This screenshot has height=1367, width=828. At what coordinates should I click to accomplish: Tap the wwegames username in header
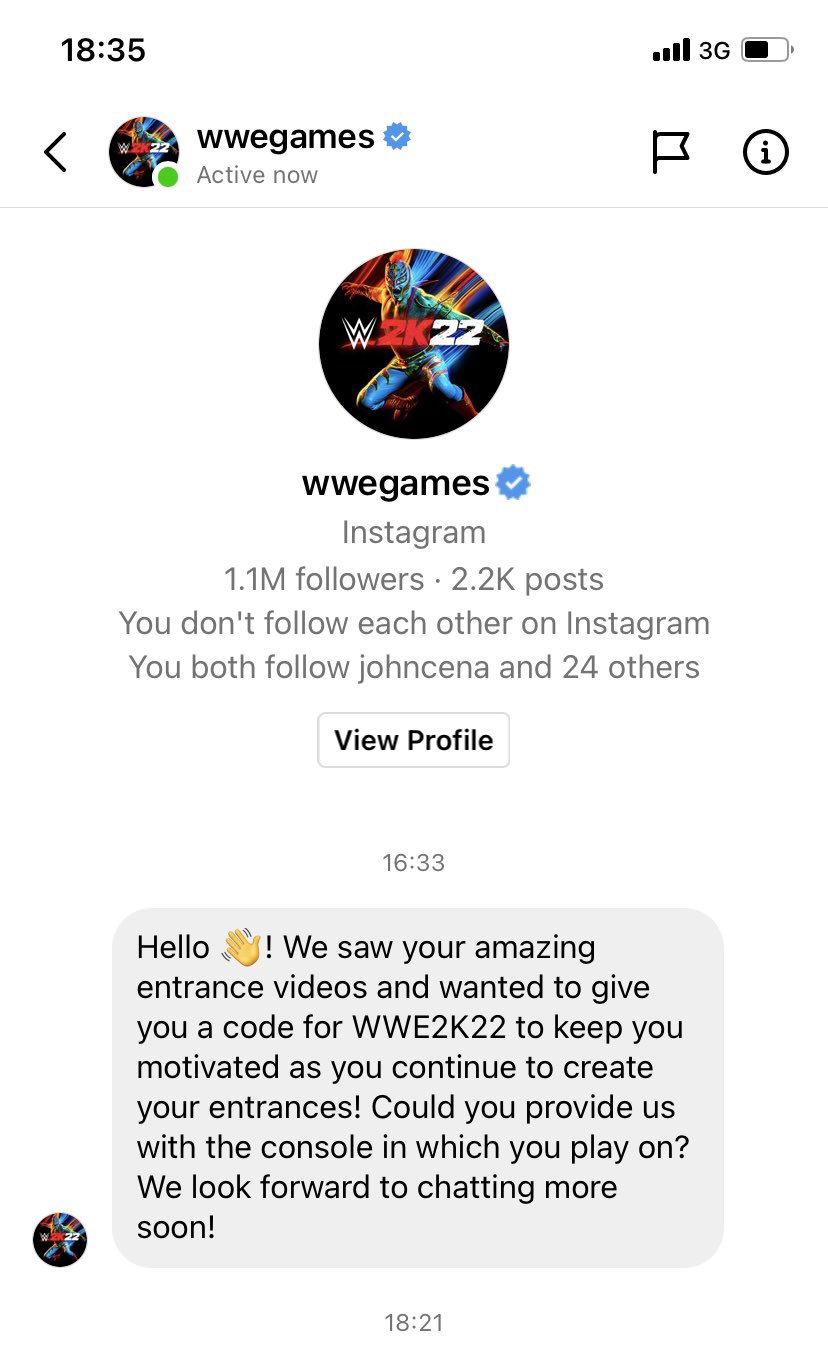[286, 136]
